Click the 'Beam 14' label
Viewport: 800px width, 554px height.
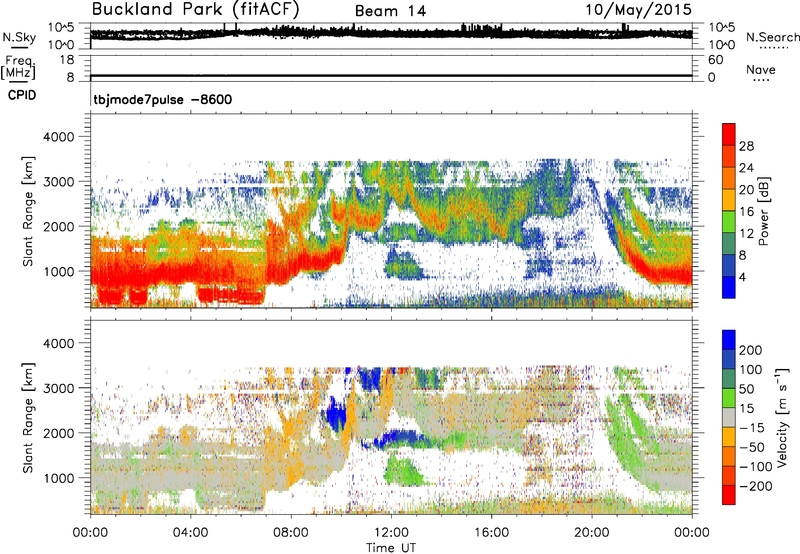pos(390,11)
